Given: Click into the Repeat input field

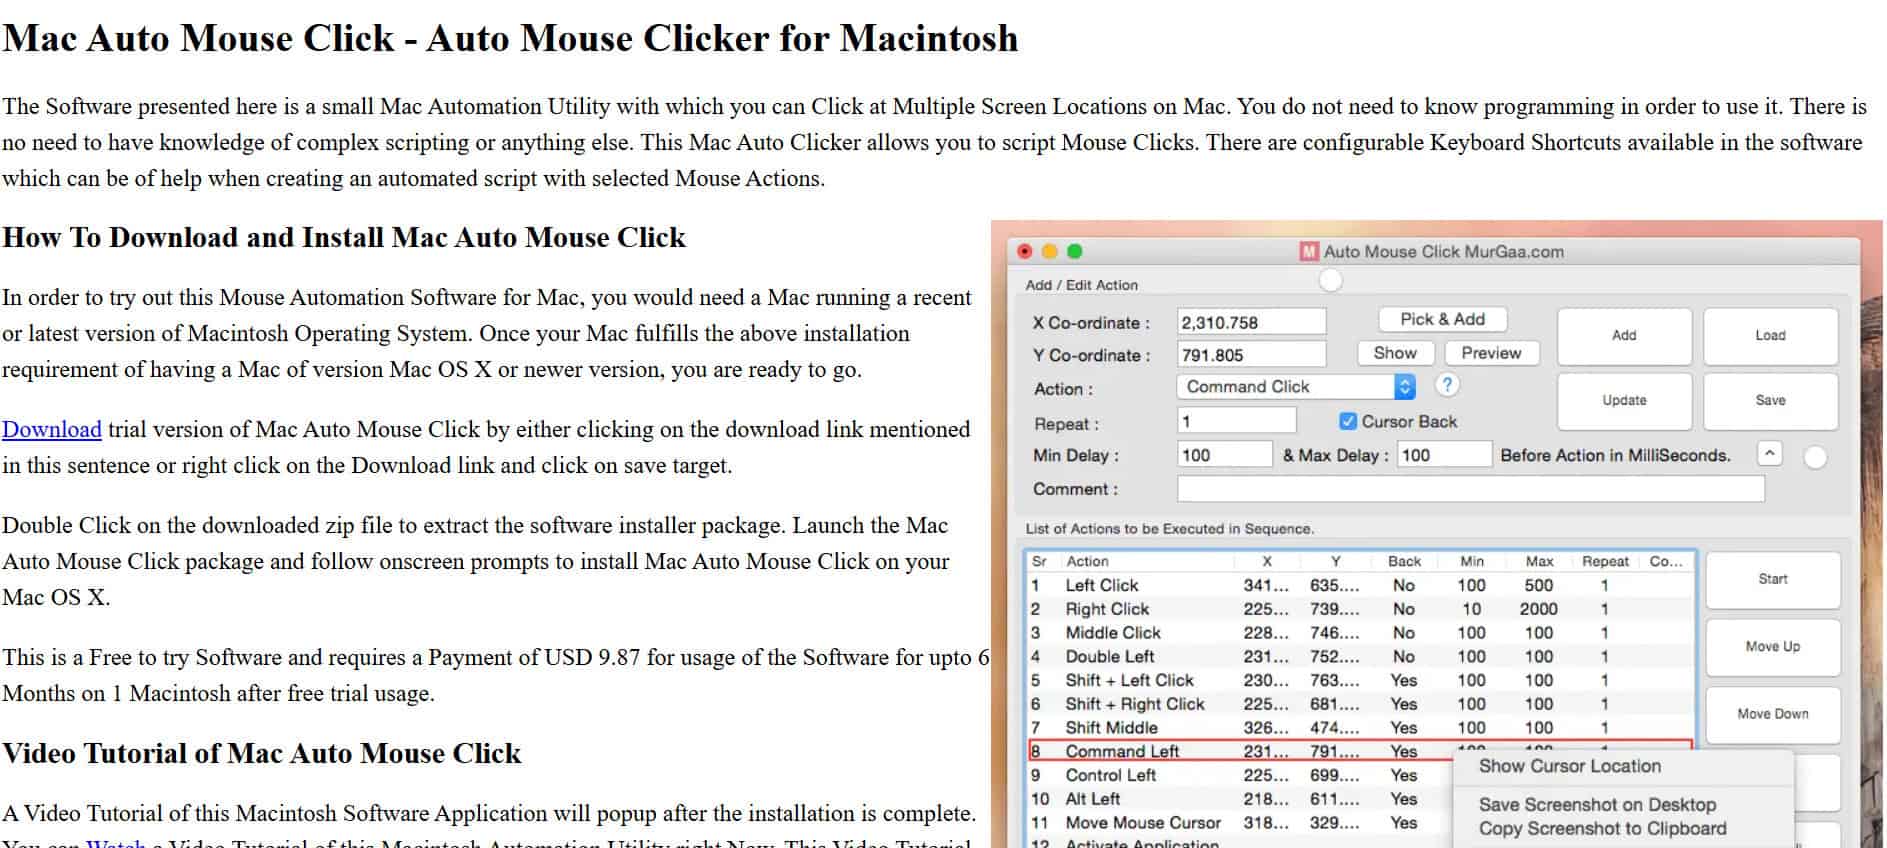Looking at the screenshot, I should pos(1236,421).
